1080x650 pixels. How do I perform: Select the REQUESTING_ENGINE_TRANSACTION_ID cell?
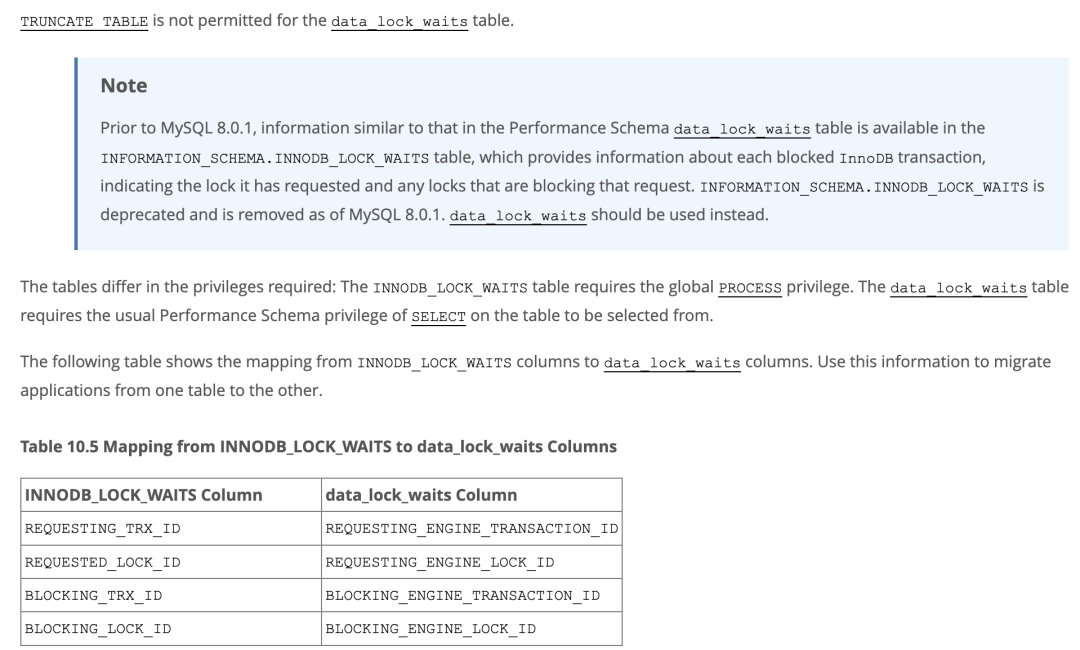471,528
